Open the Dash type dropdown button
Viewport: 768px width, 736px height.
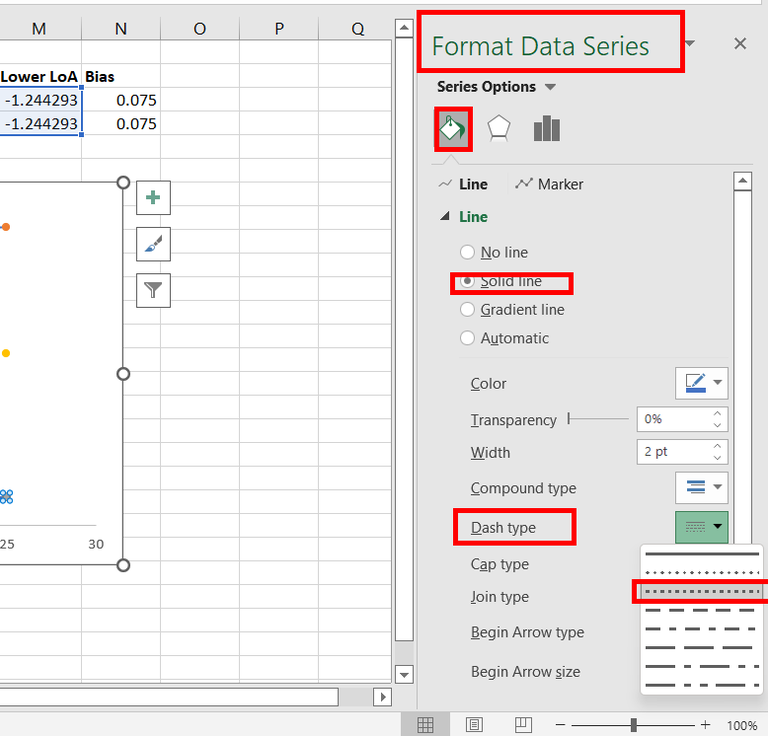[701, 527]
